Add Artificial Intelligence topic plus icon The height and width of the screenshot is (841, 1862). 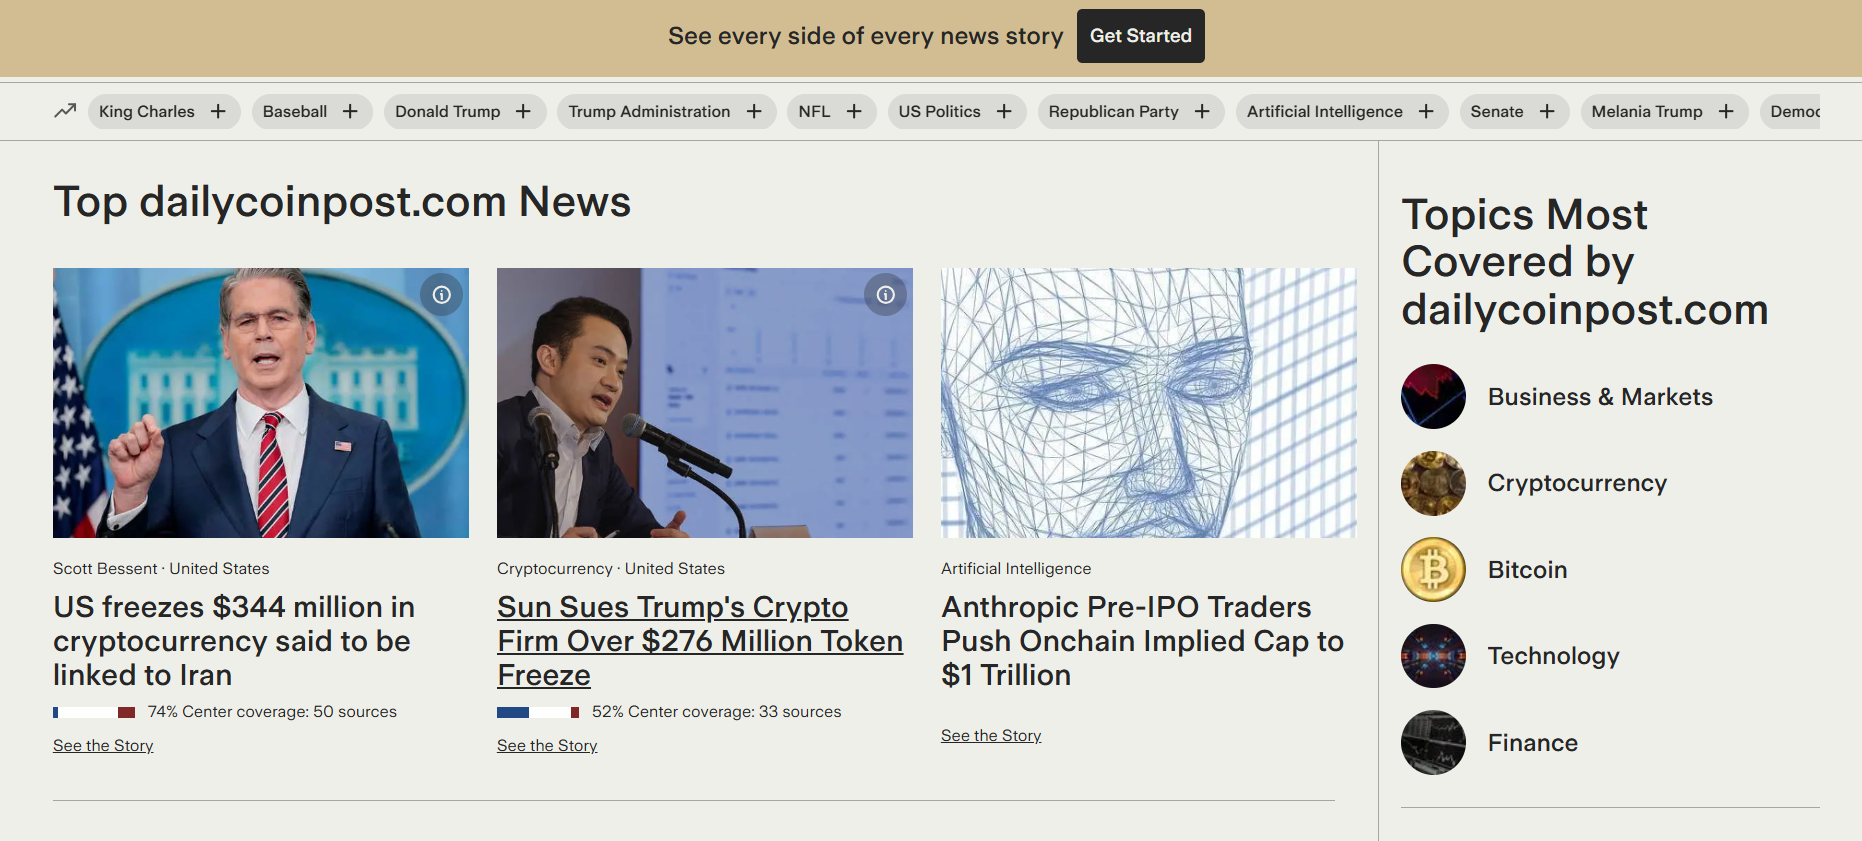click(x=1426, y=111)
